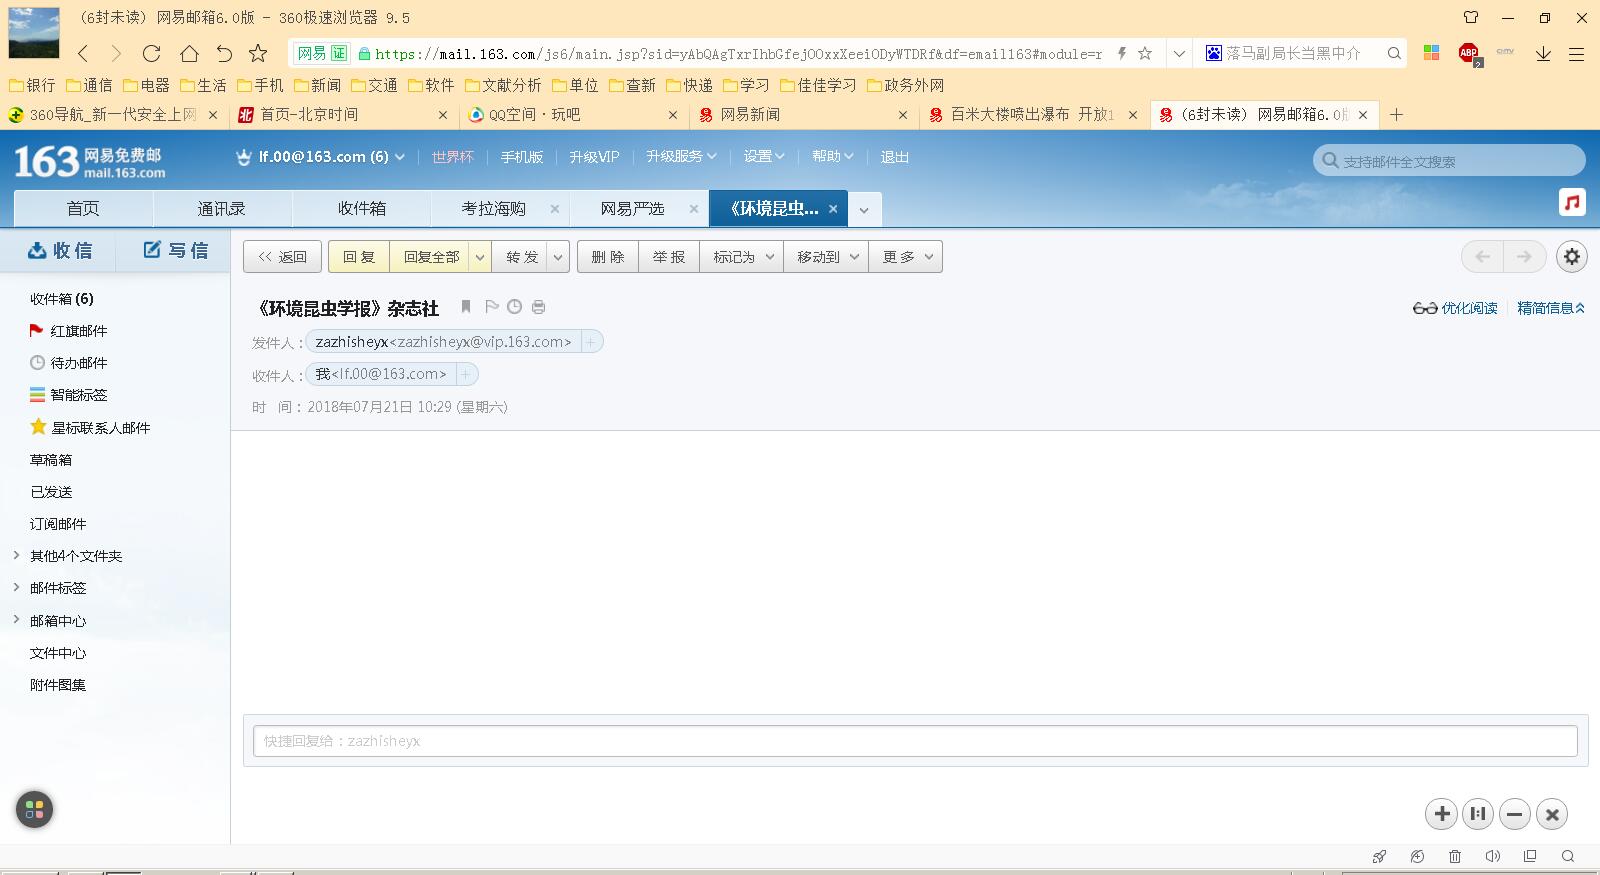Close the zoom controls with X circle
Screen dimensions: 1600x875
[x=1552, y=814]
